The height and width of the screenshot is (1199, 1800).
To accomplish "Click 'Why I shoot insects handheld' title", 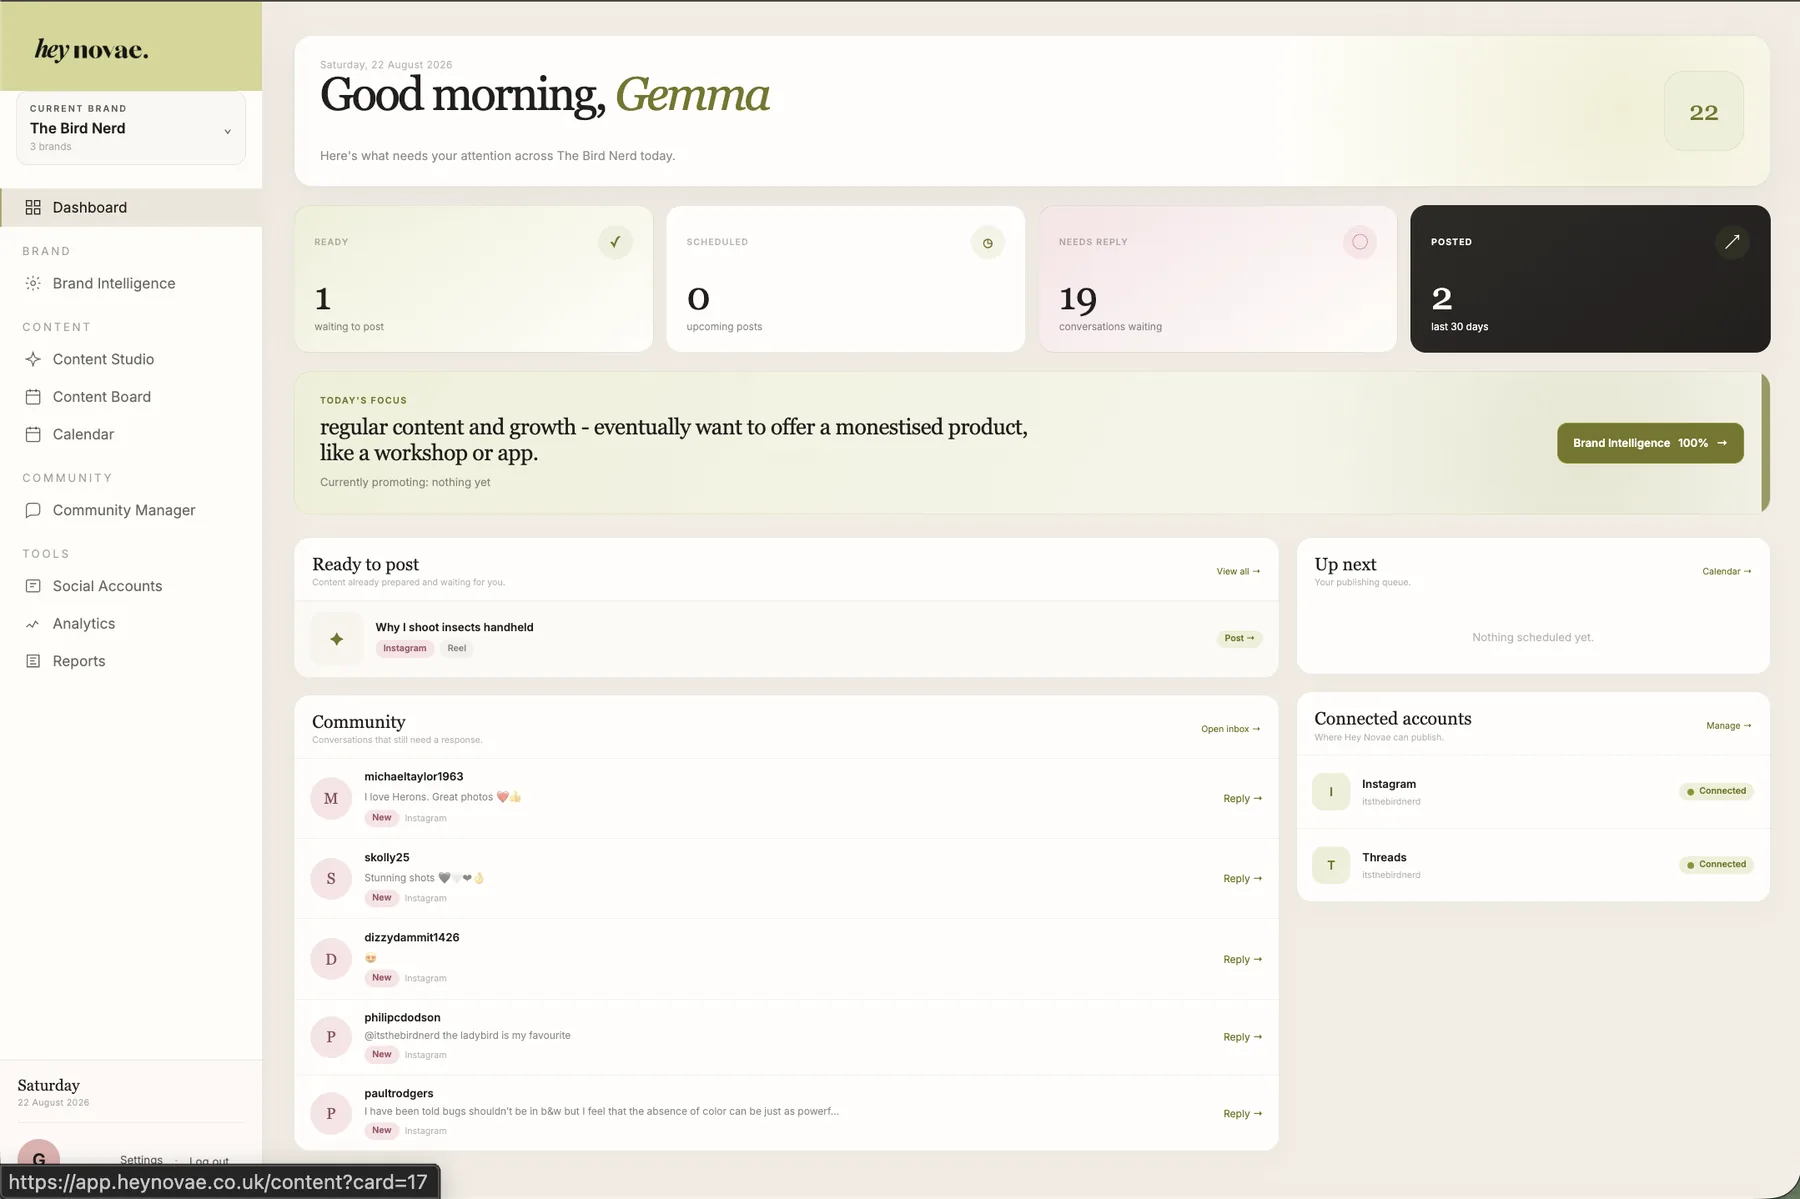I will pyautogui.click(x=454, y=627).
